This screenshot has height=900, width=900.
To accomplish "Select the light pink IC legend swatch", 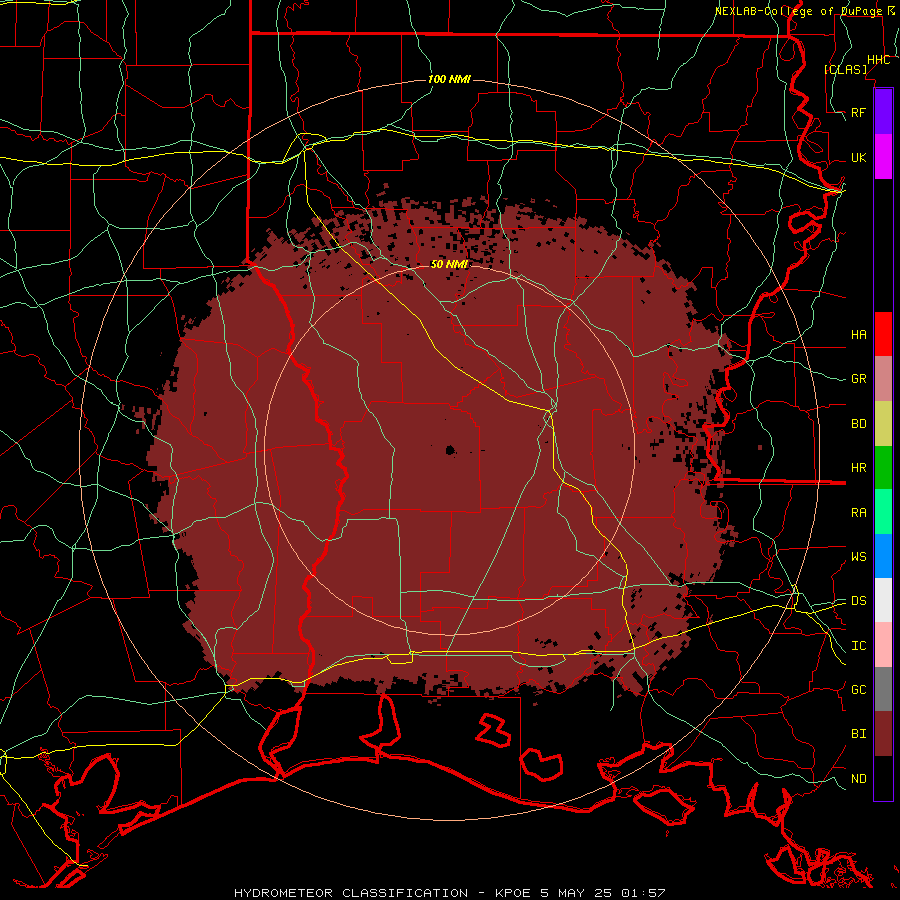I will 883,645.
